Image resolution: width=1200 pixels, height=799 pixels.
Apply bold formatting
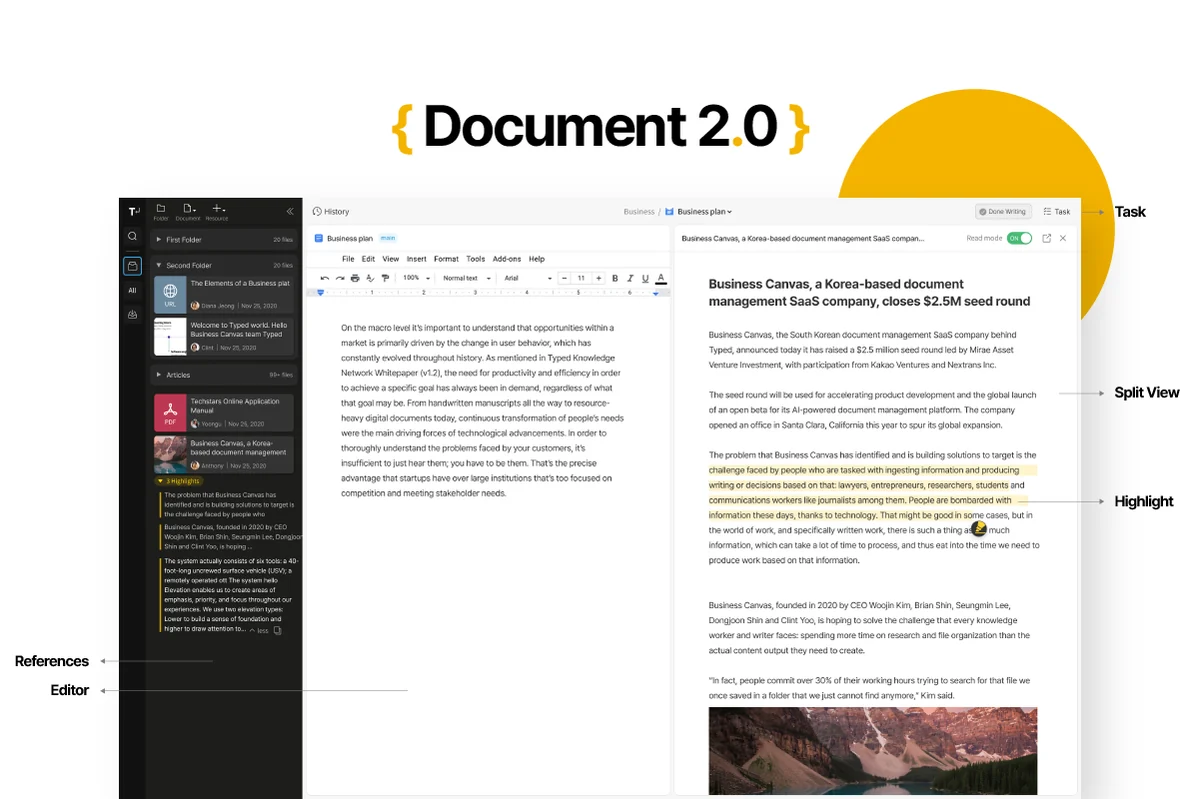coord(615,278)
